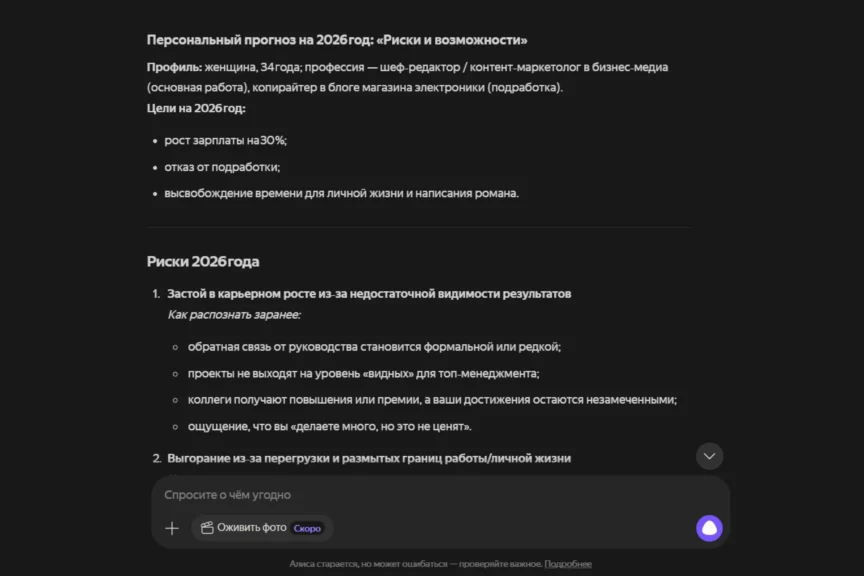Click the Персональный прогноз на 2026 год heading
864x576 pixels.
coord(337,40)
